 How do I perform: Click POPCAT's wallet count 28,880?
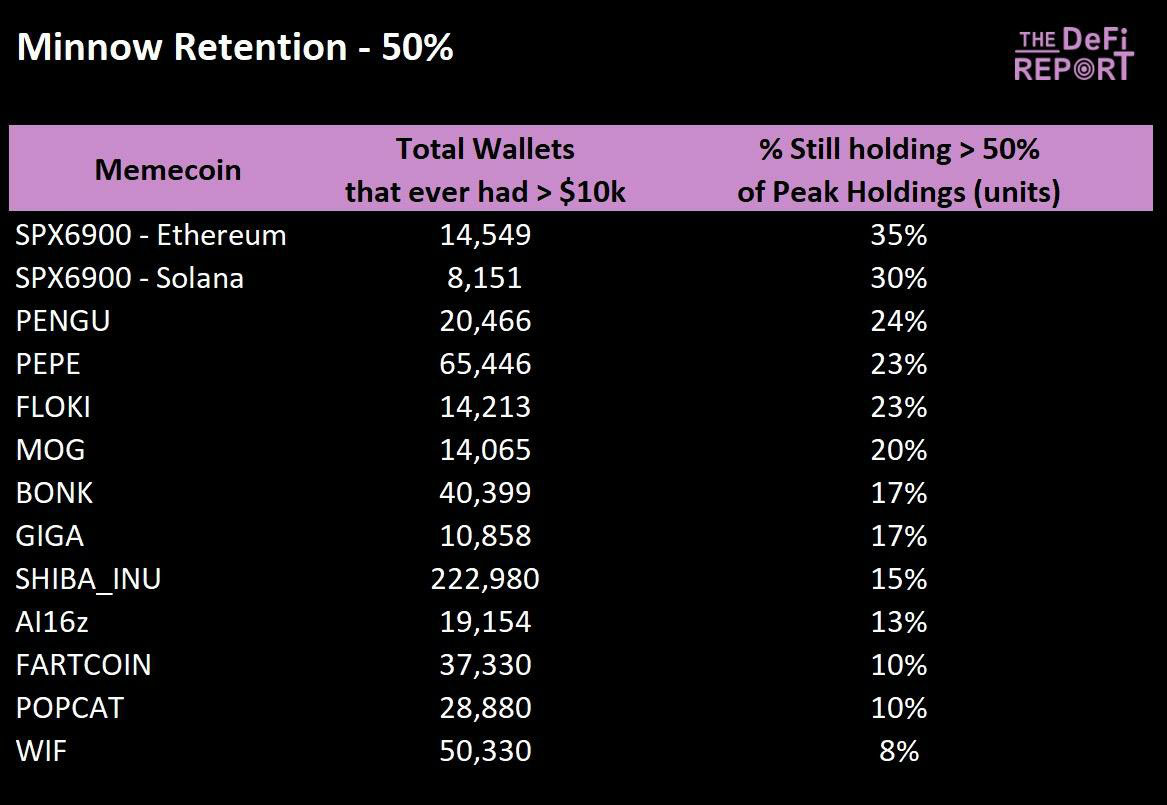[485, 708]
